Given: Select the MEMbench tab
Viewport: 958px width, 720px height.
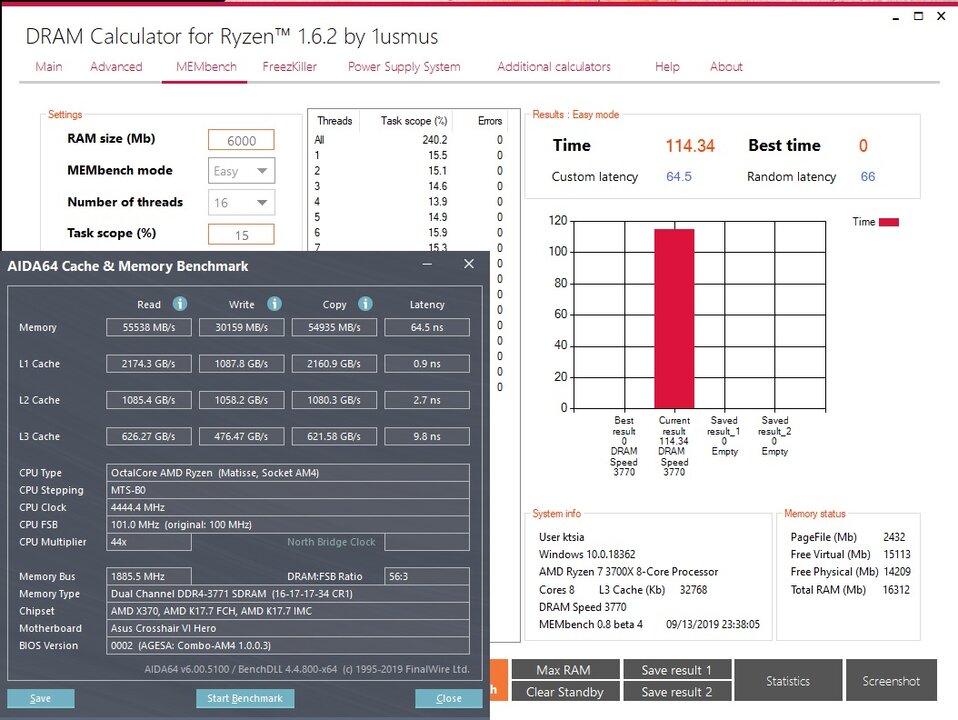Looking at the screenshot, I should pyautogui.click(x=206, y=67).
